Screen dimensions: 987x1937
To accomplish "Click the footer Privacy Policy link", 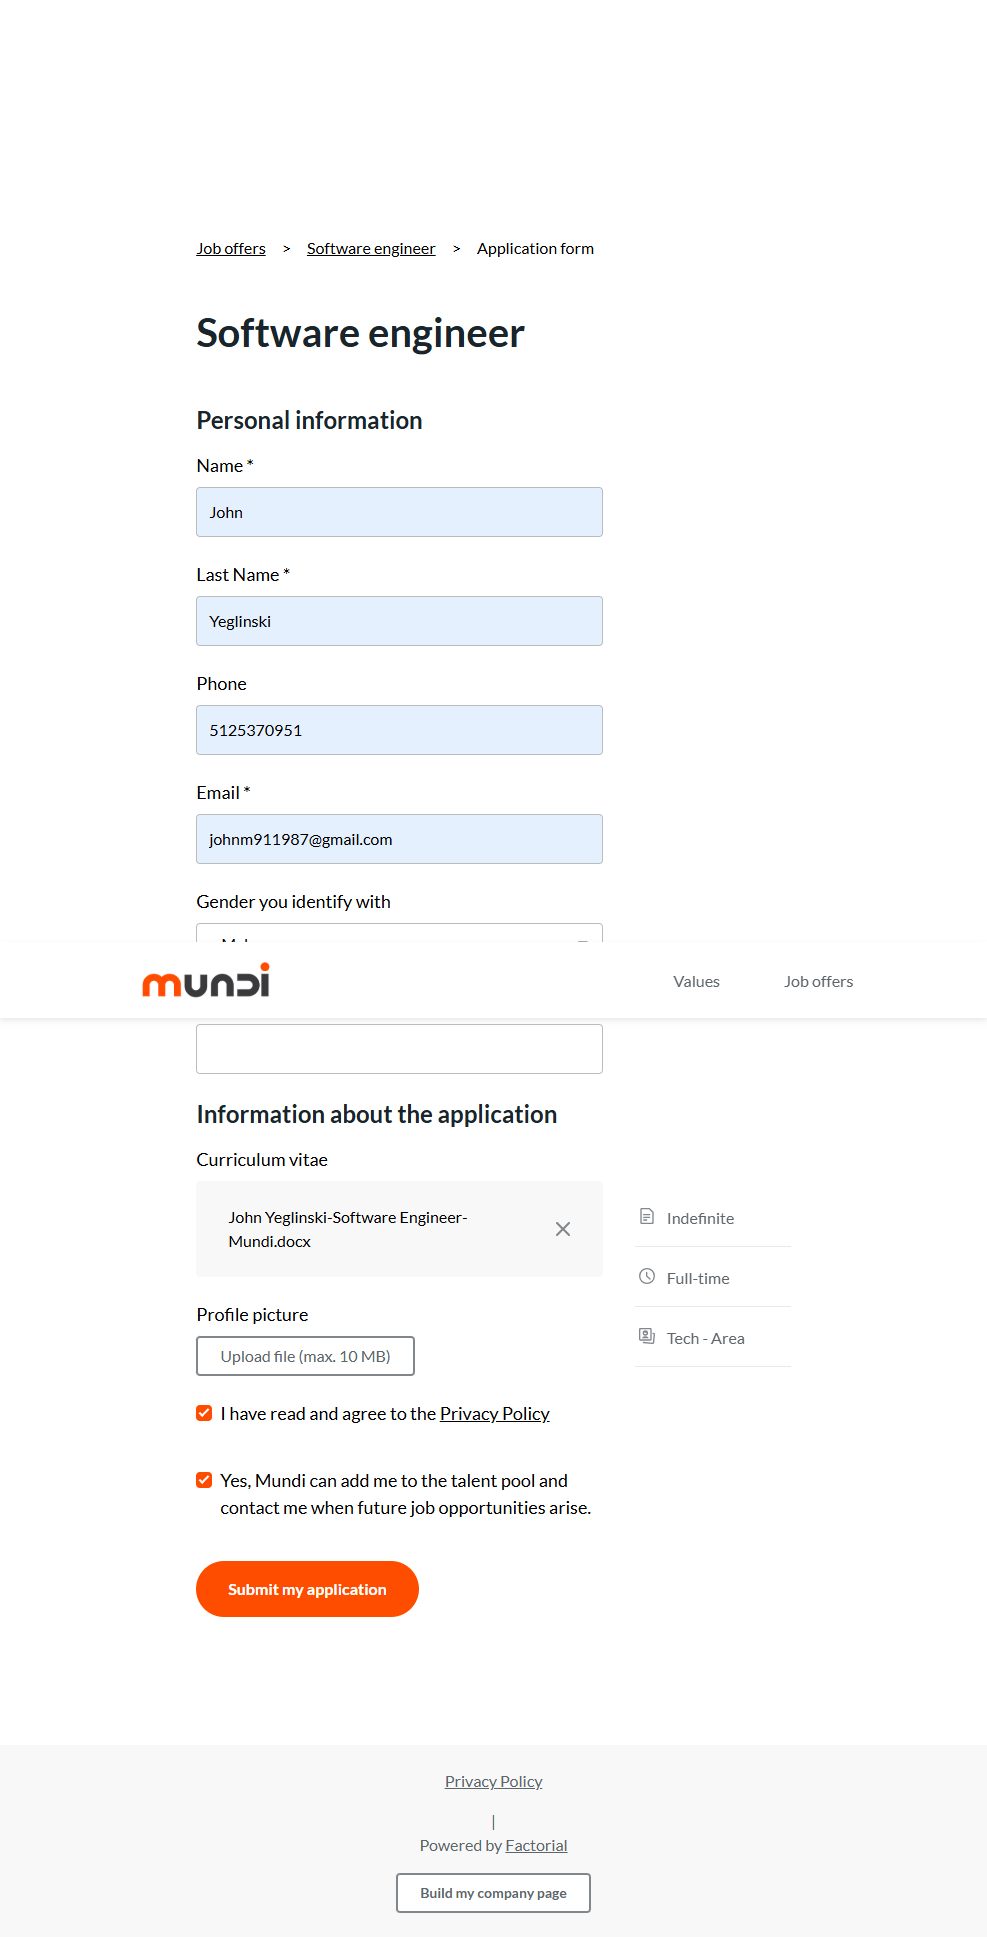I will [x=493, y=1782].
